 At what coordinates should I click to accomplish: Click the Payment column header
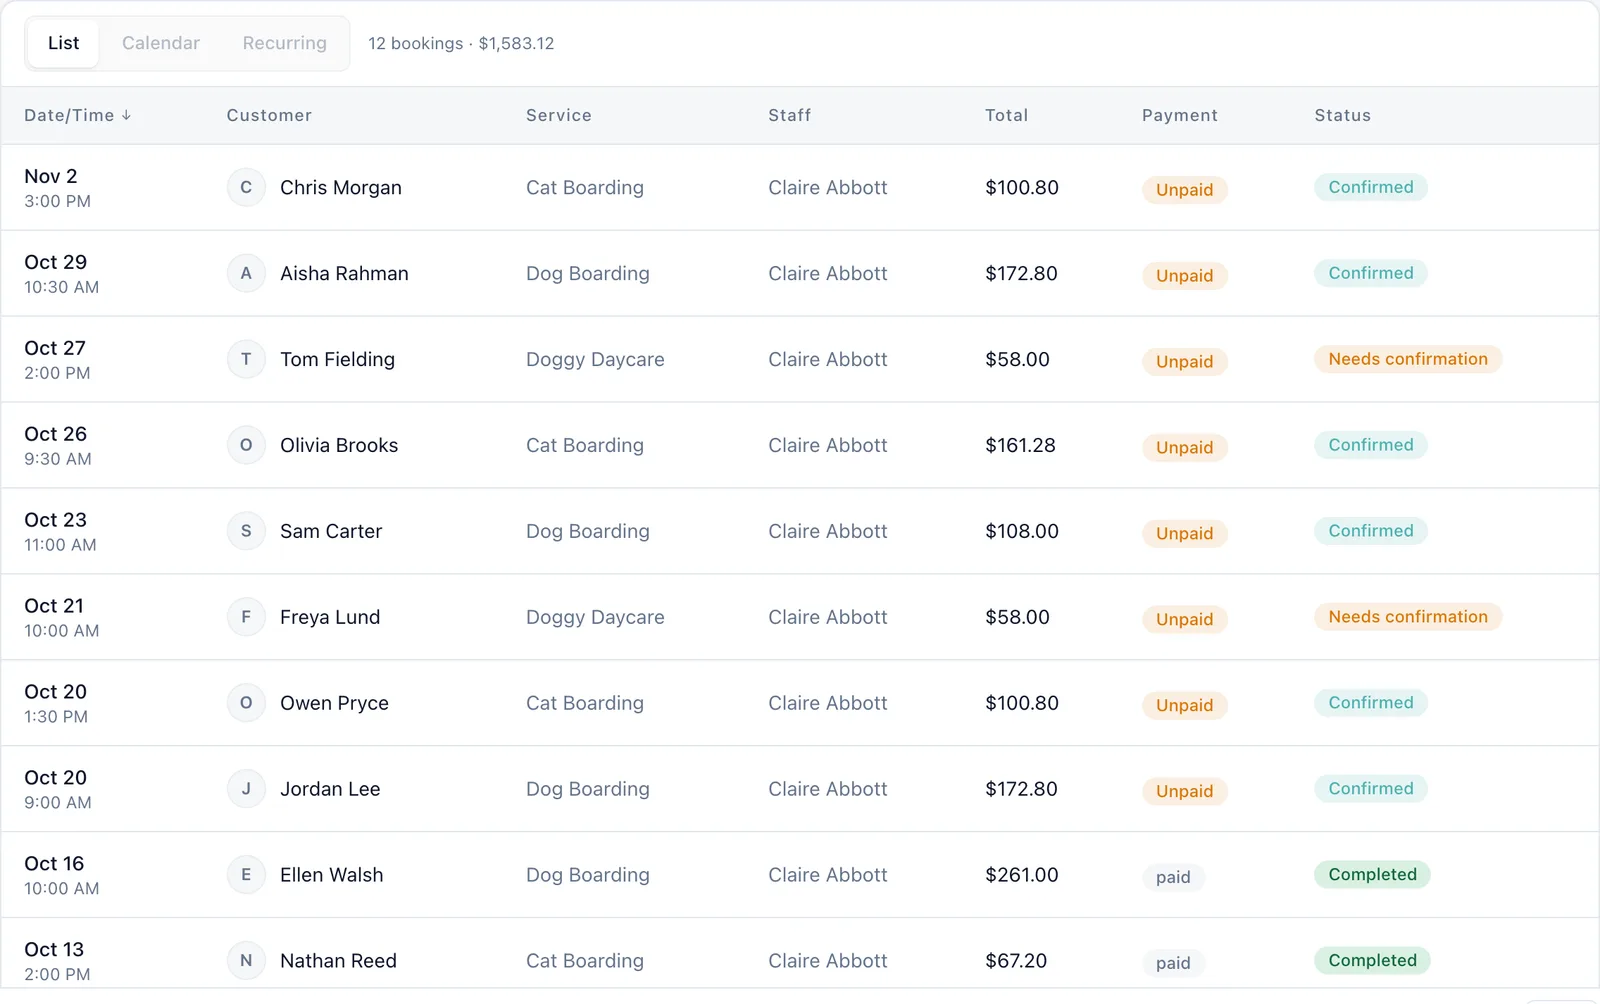1180,115
